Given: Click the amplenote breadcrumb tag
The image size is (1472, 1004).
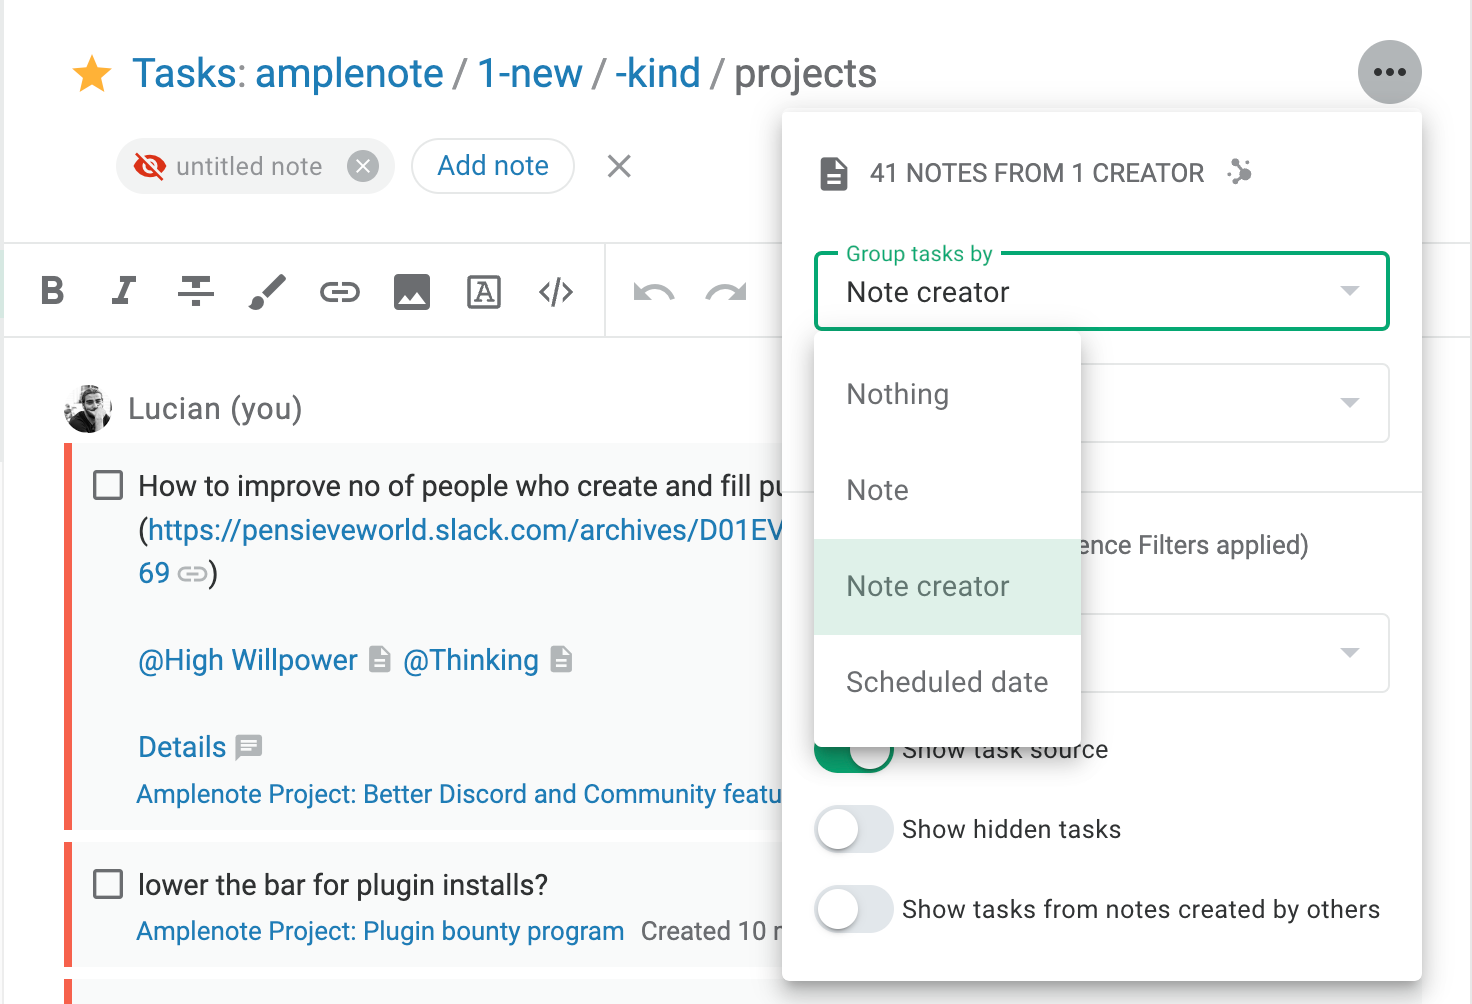Looking at the screenshot, I should coord(349,73).
